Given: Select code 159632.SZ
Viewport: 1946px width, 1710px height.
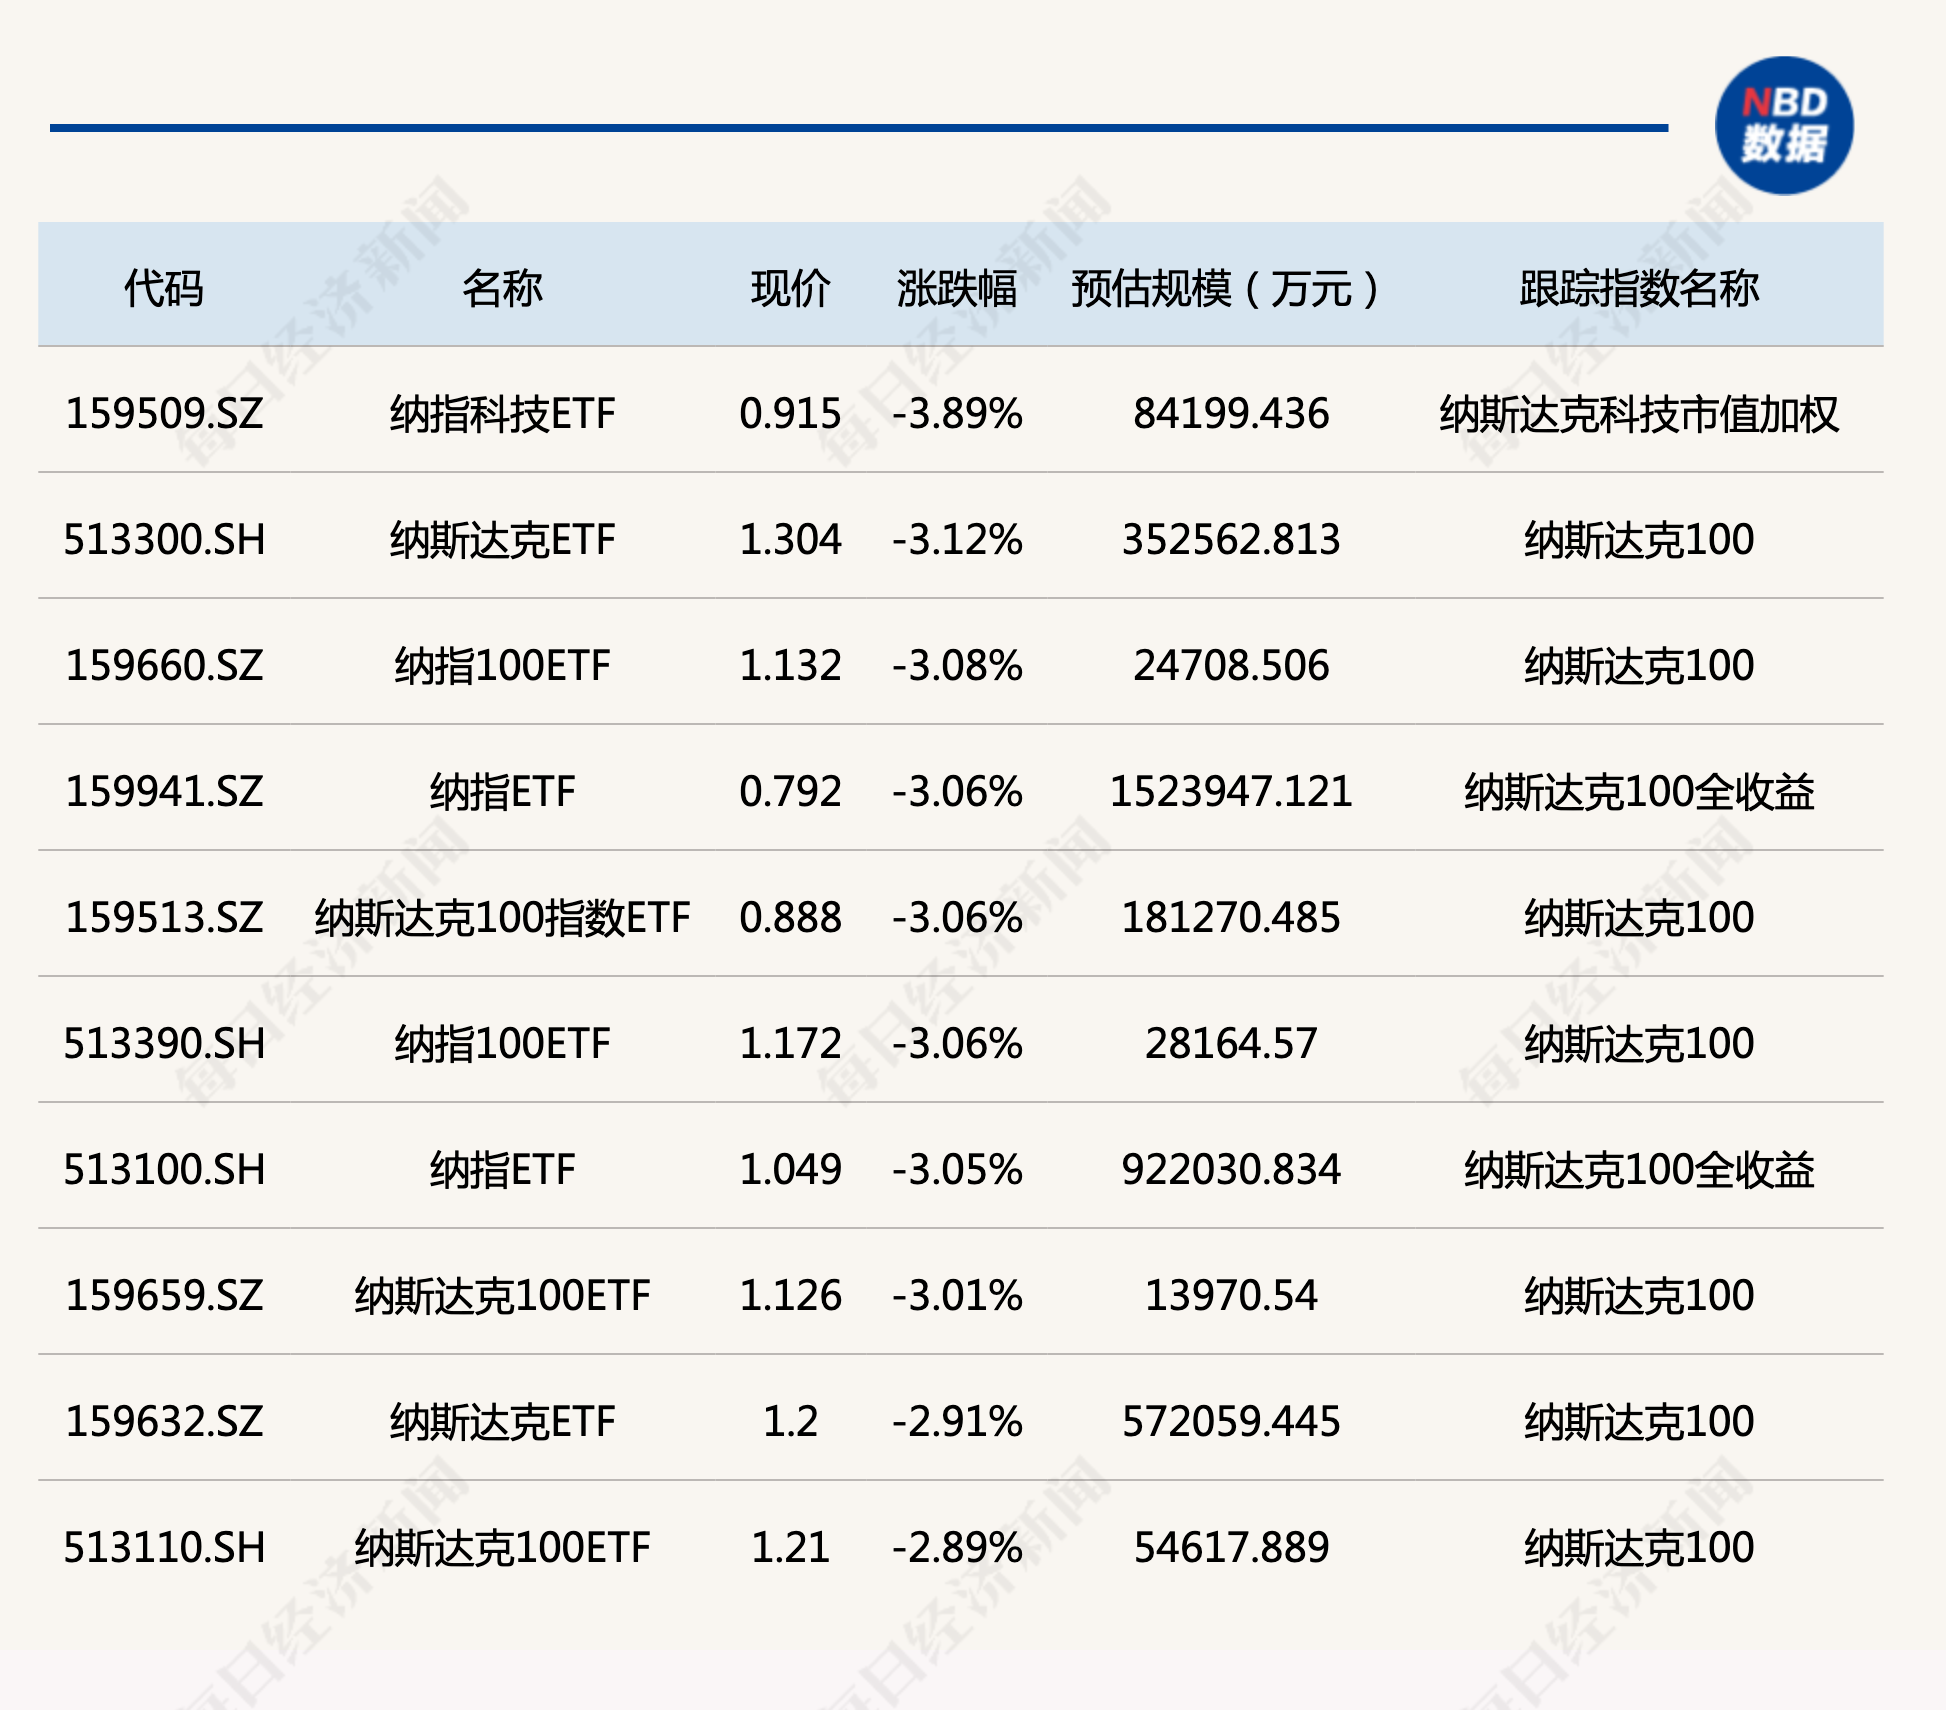Looking at the screenshot, I should [x=164, y=1422].
